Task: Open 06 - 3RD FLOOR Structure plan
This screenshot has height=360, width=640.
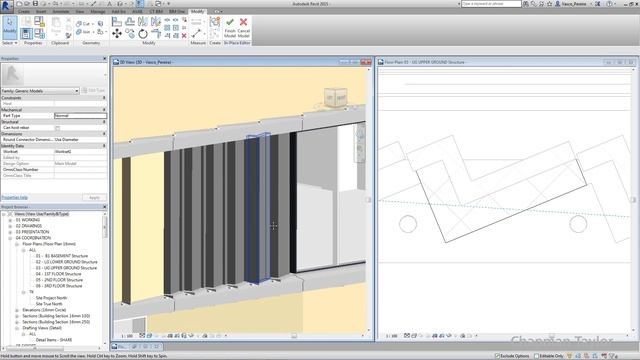Action: [x=59, y=286]
